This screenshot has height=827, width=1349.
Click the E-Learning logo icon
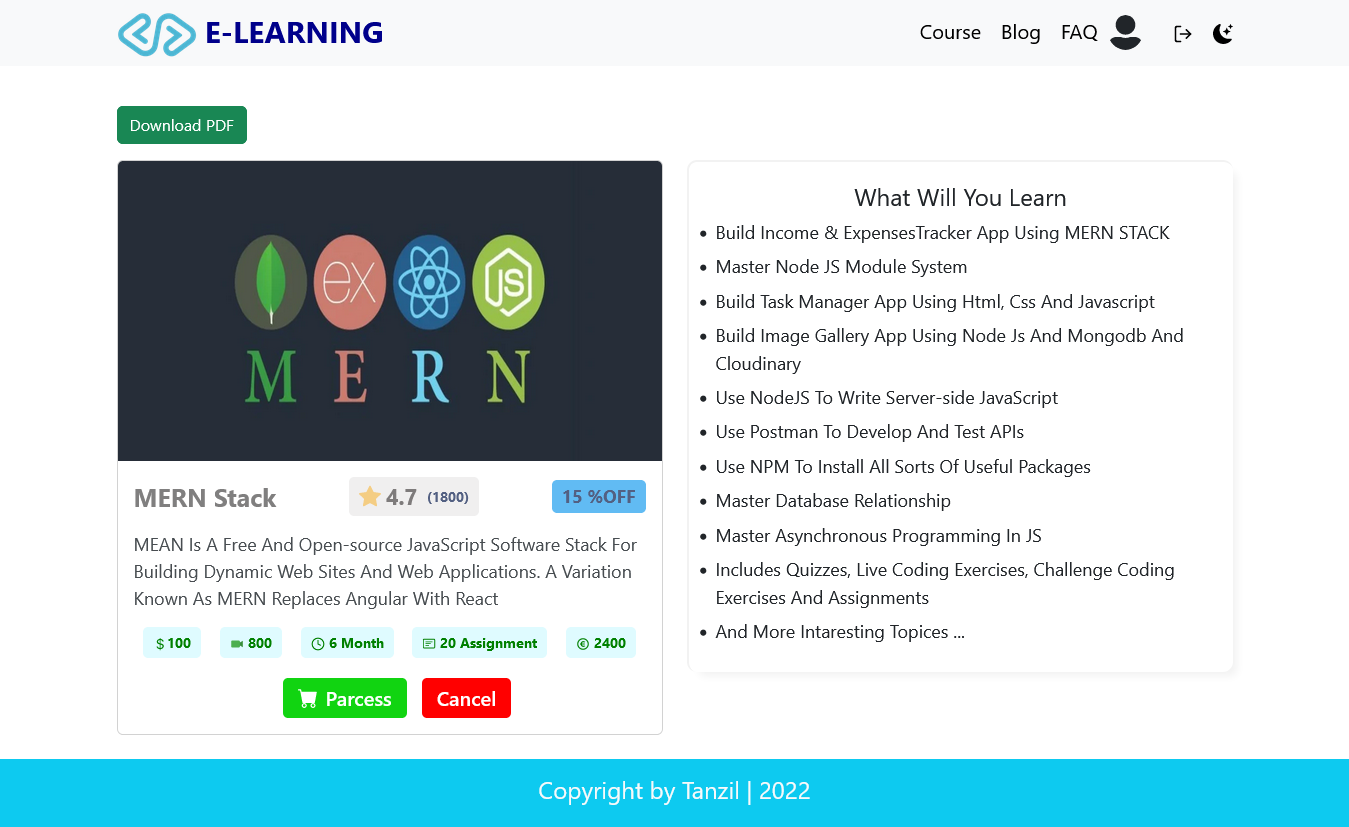coord(156,34)
